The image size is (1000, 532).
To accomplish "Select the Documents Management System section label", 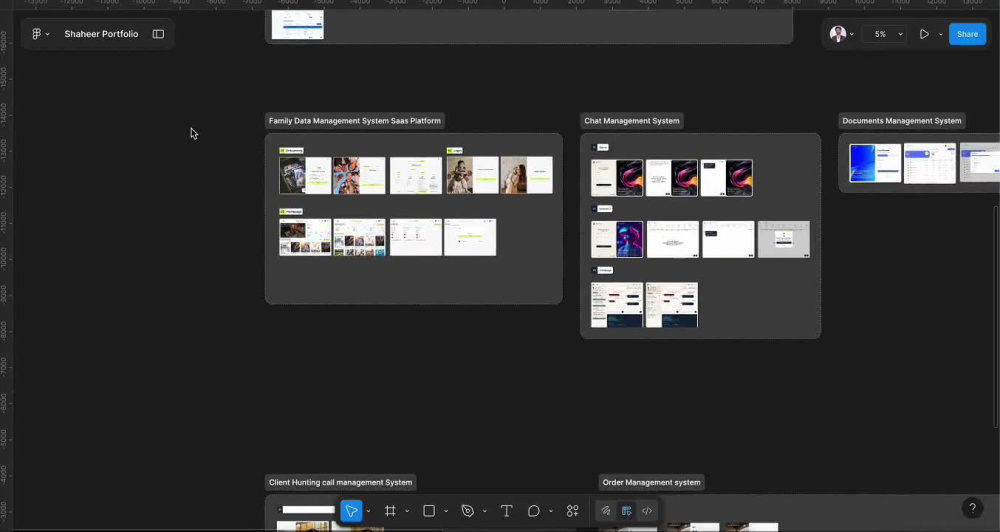I will point(902,121).
